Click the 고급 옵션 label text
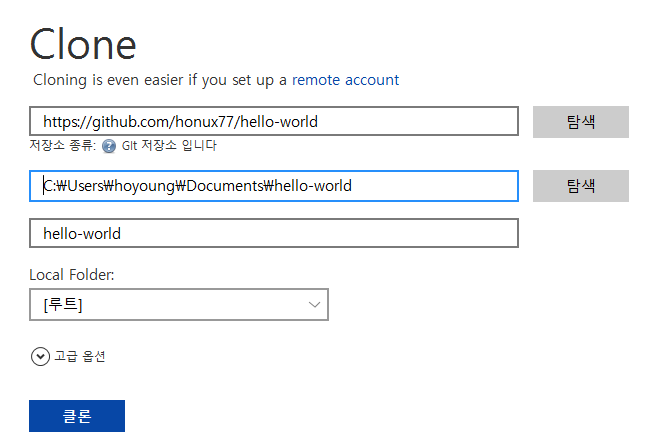Image resolution: width=650 pixels, height=444 pixels. coord(80,356)
